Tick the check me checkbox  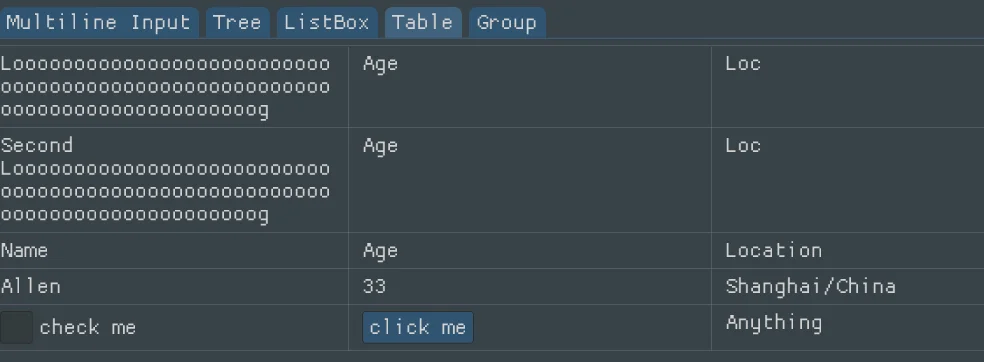click(16, 327)
